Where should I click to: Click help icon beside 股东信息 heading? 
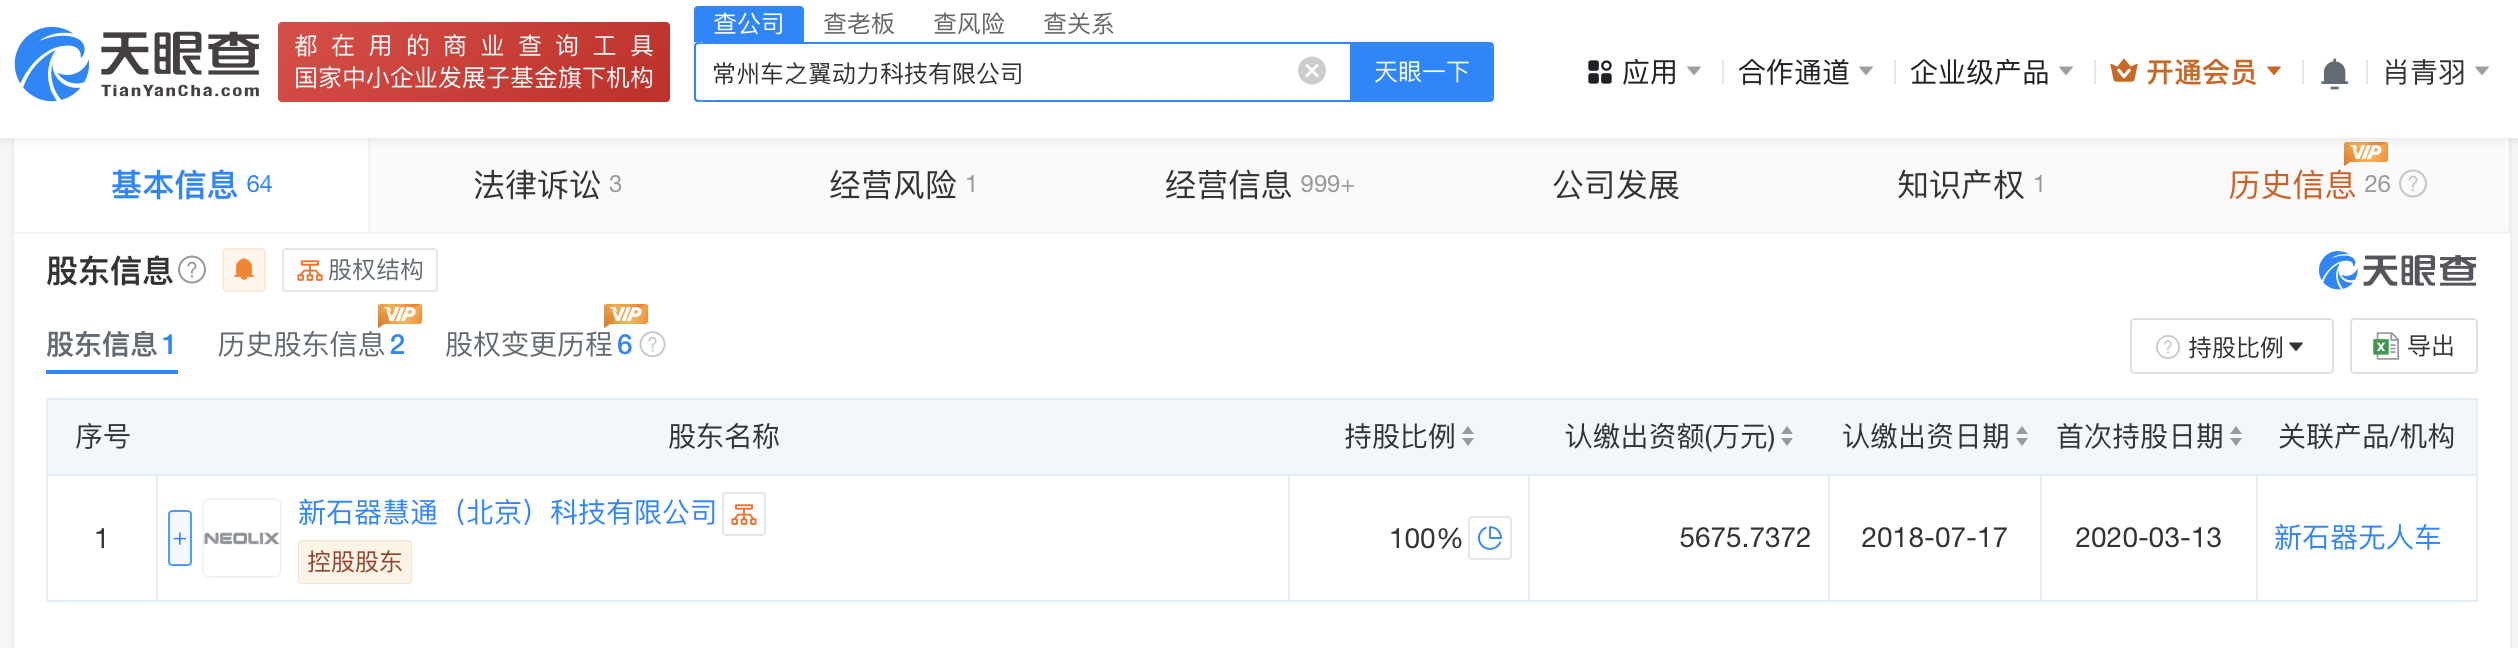[x=192, y=270]
